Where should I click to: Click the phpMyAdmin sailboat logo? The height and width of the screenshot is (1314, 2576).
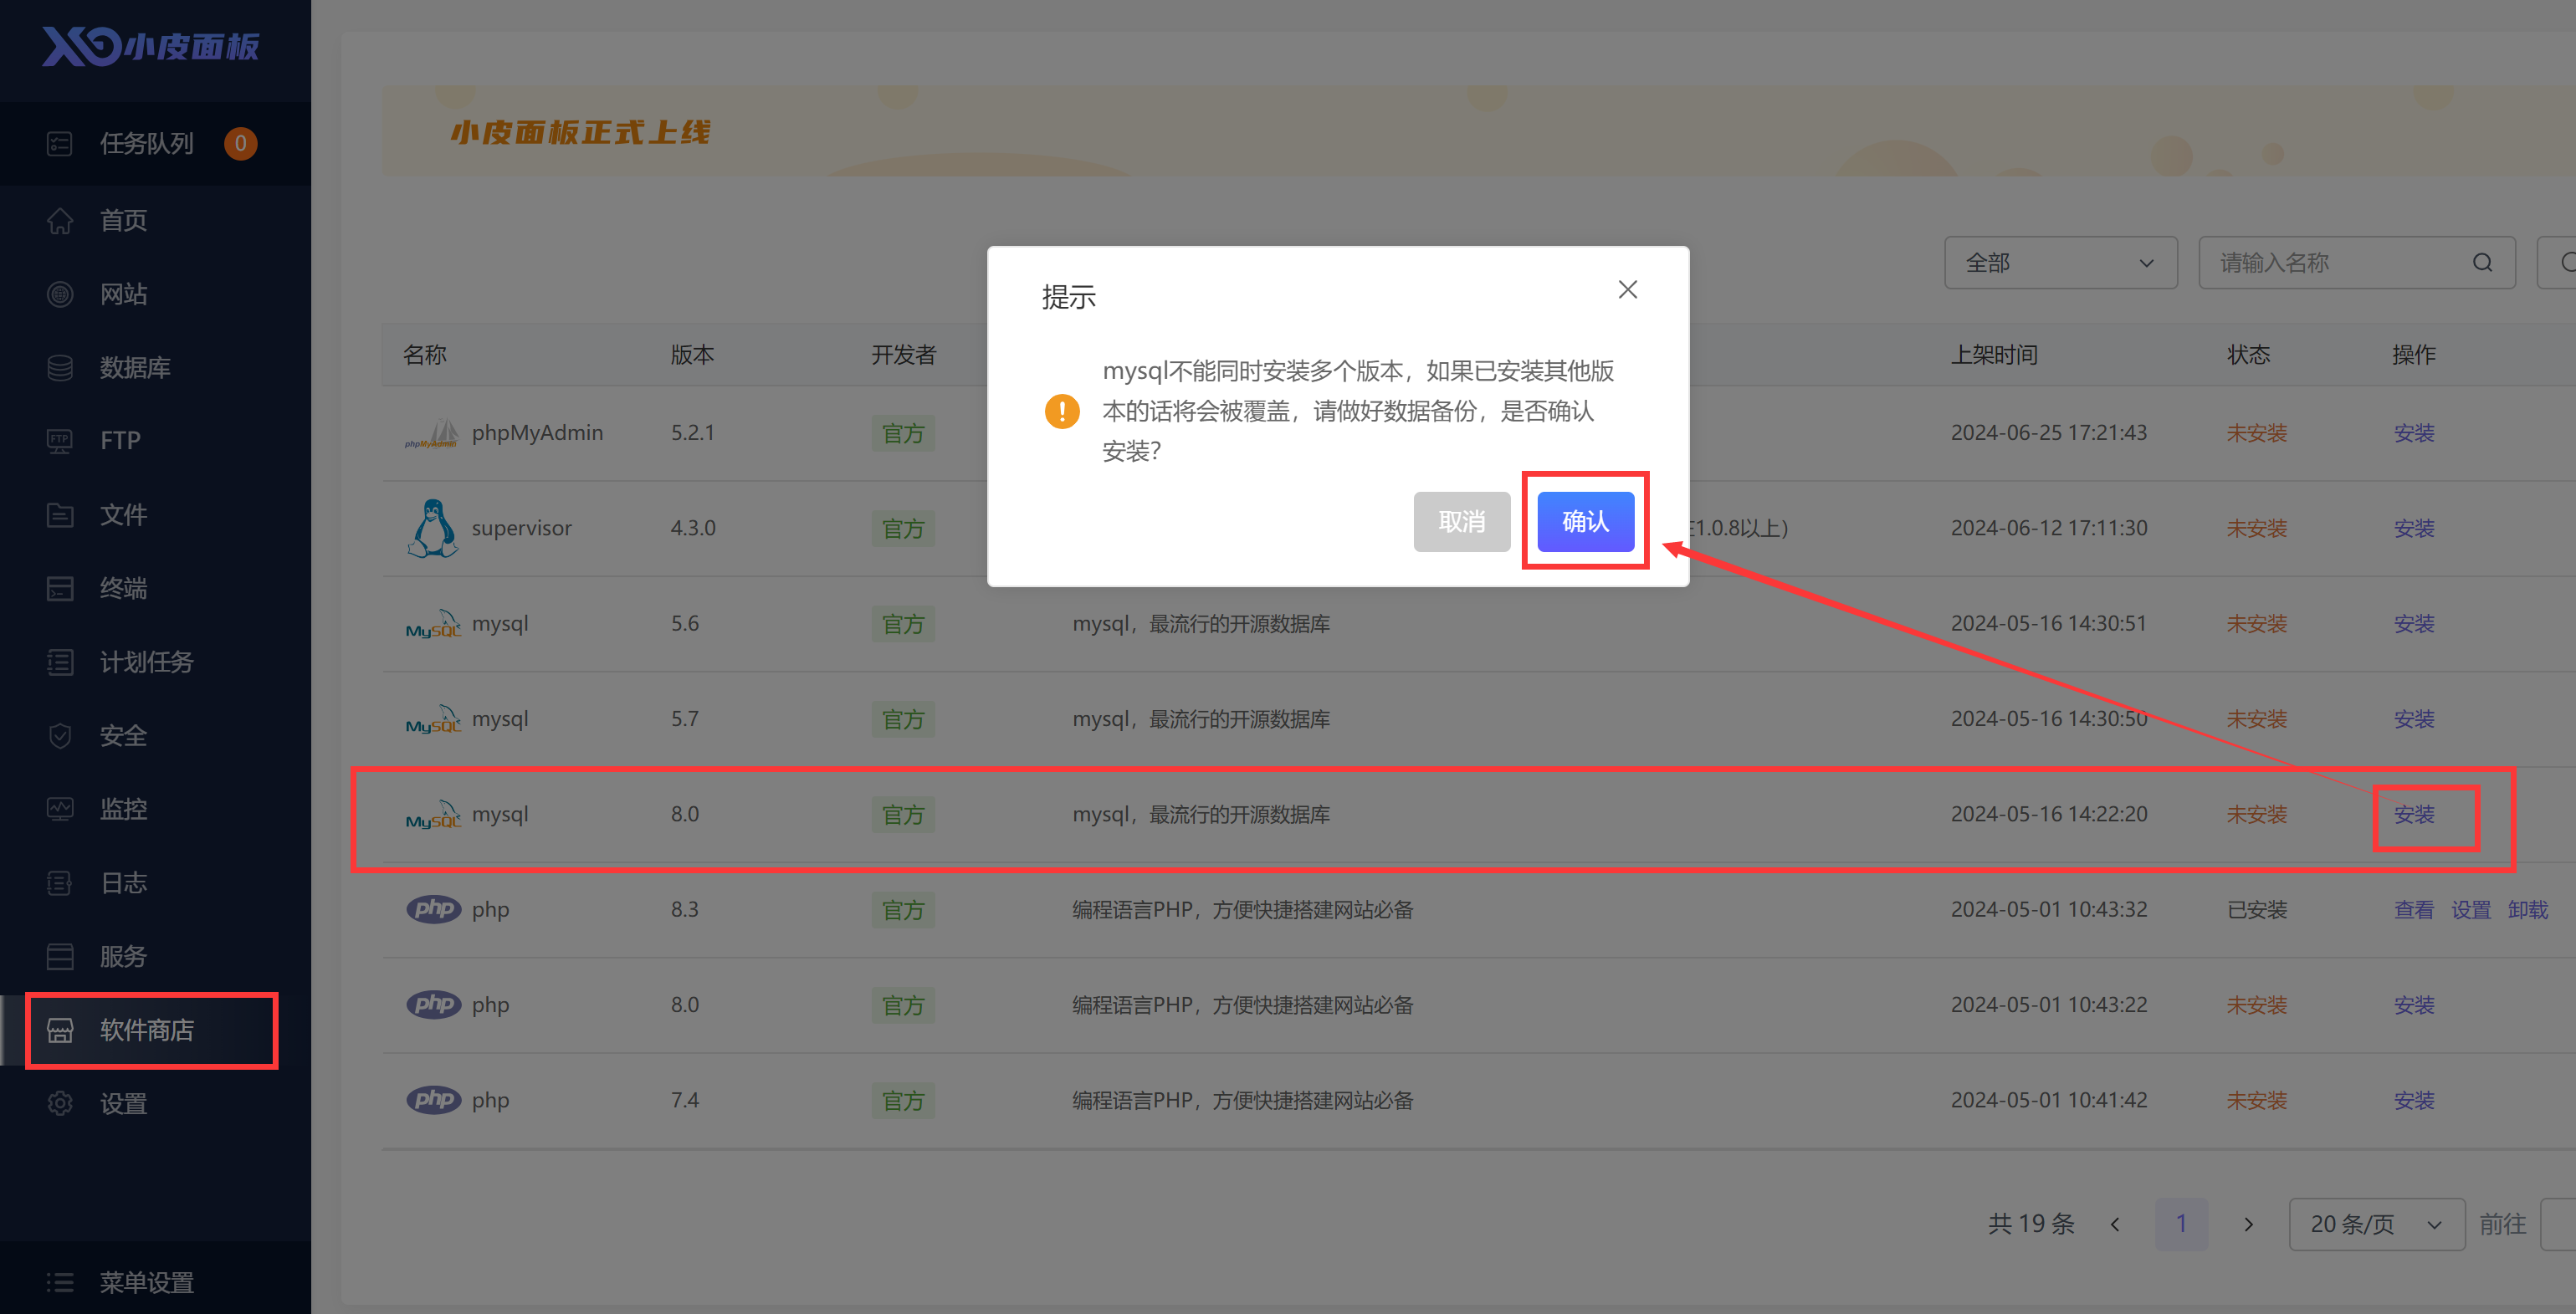(432, 433)
